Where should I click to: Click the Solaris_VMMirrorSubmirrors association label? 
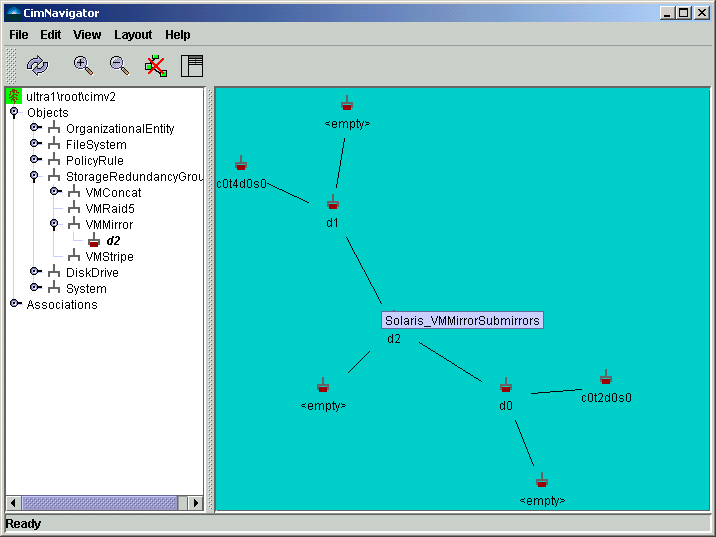point(462,321)
